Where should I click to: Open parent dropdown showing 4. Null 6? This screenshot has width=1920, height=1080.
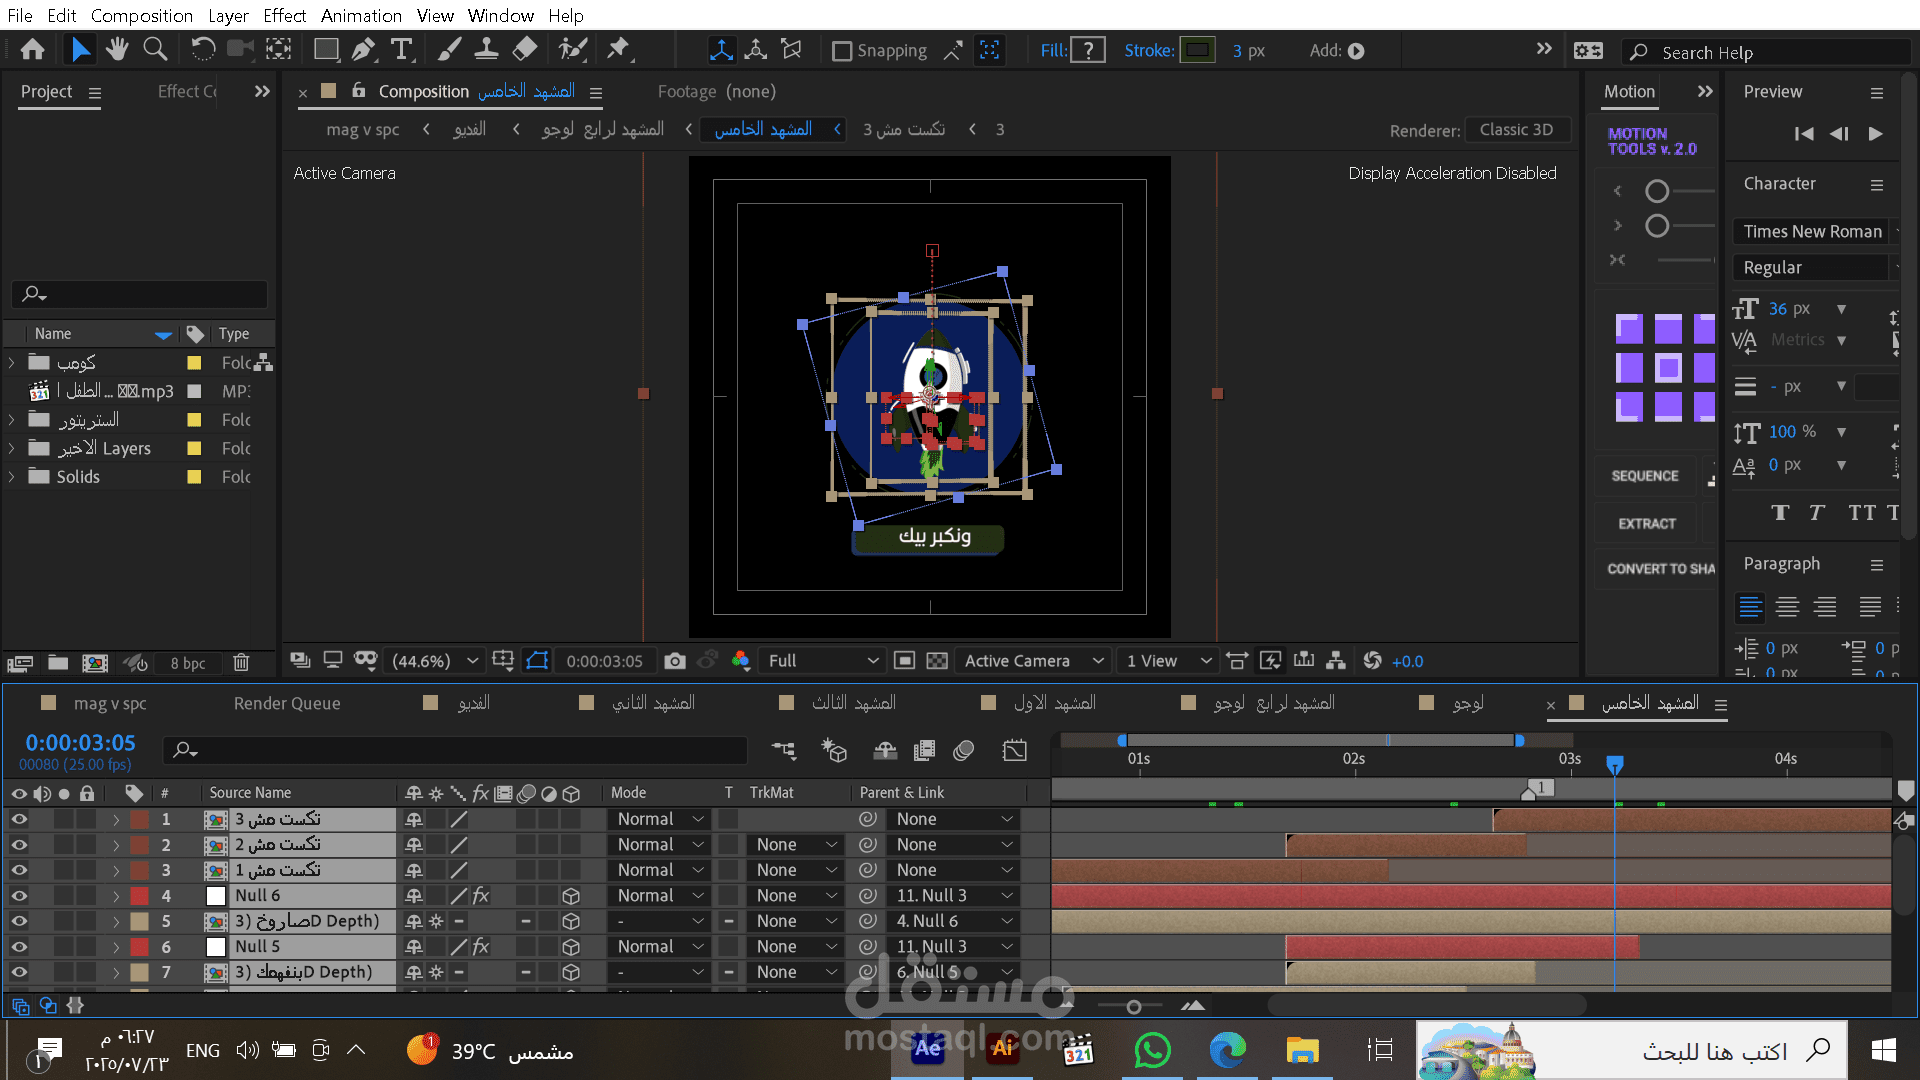[x=954, y=921]
